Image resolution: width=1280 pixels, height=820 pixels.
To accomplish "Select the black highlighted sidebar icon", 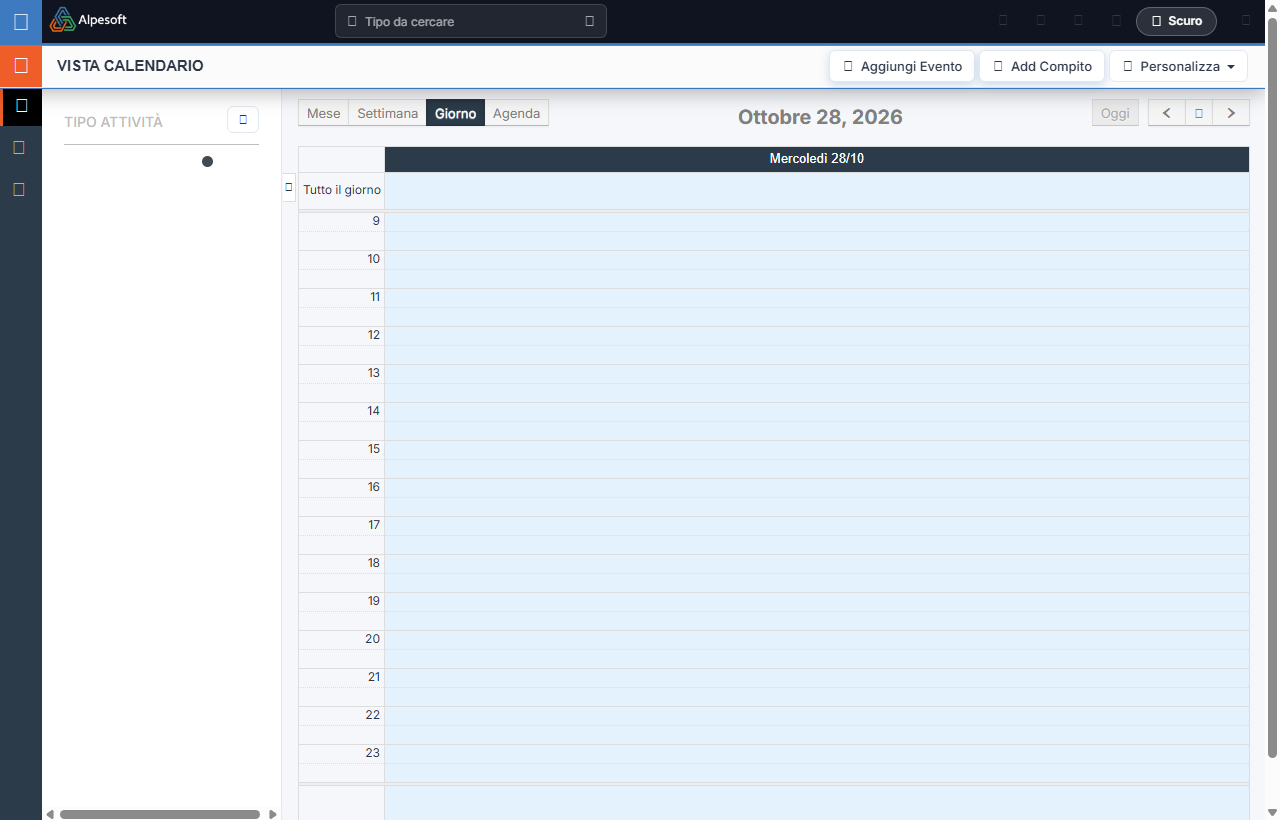I will point(21,105).
